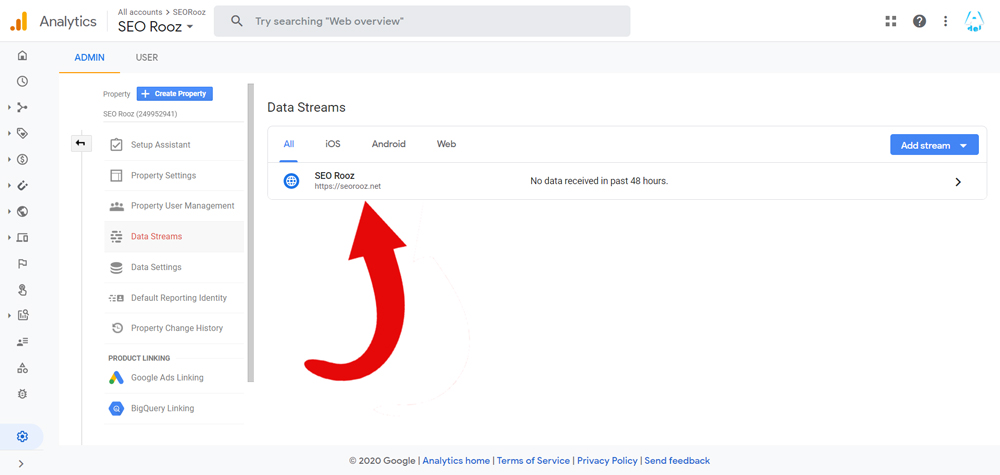Click the "All accounts > SEORooz" breadcrumb

[x=162, y=12]
